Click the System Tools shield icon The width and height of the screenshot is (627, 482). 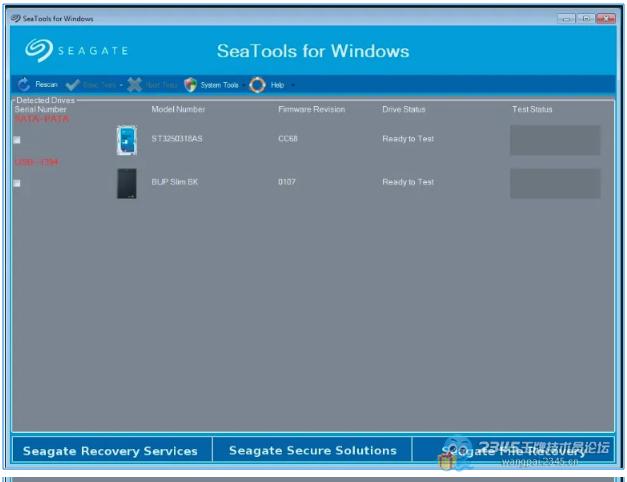[190, 85]
